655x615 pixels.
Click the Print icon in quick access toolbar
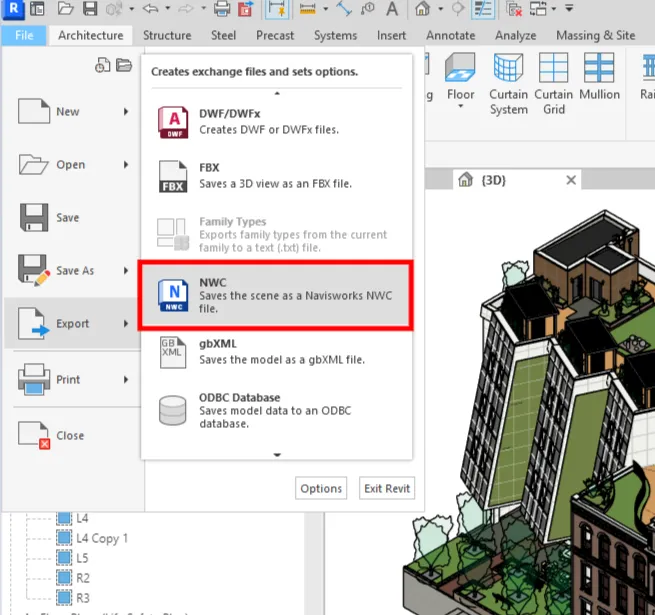point(222,10)
